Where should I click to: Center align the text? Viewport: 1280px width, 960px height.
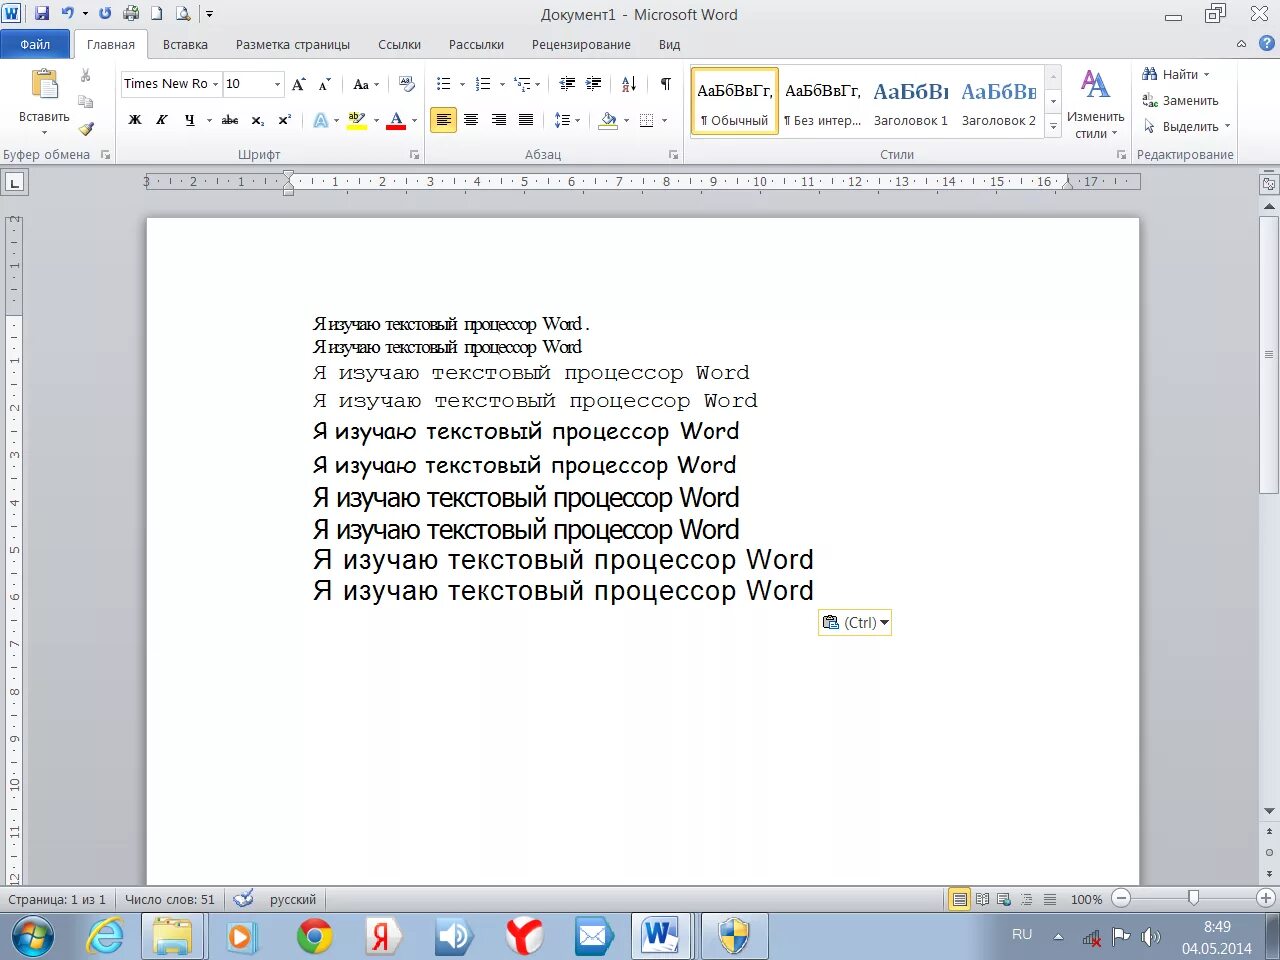pyautogui.click(x=471, y=120)
